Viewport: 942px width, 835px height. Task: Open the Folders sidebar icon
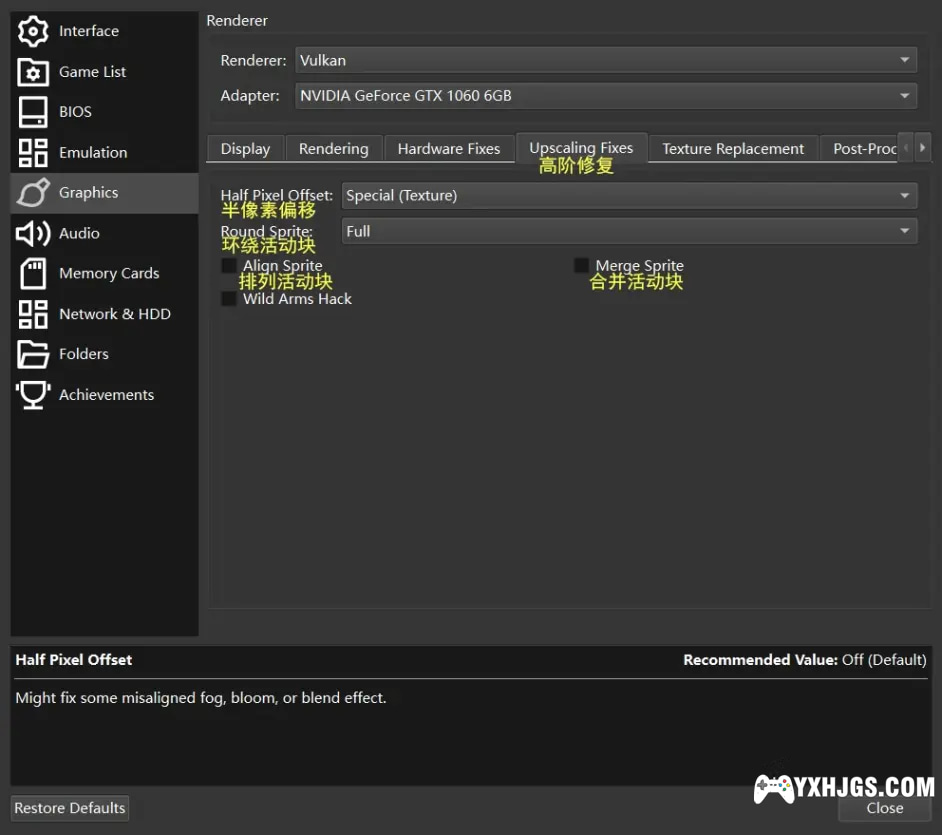[x=33, y=354]
